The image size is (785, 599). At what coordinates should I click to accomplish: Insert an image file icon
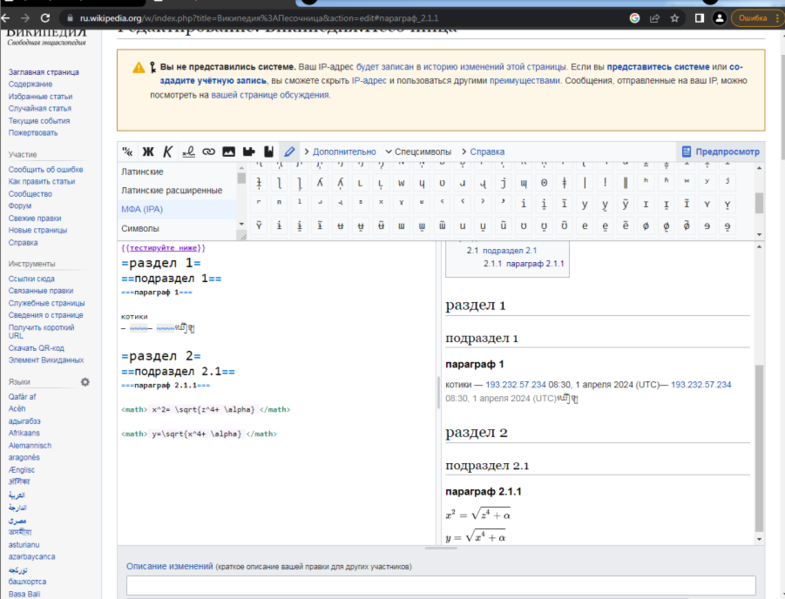tap(229, 152)
